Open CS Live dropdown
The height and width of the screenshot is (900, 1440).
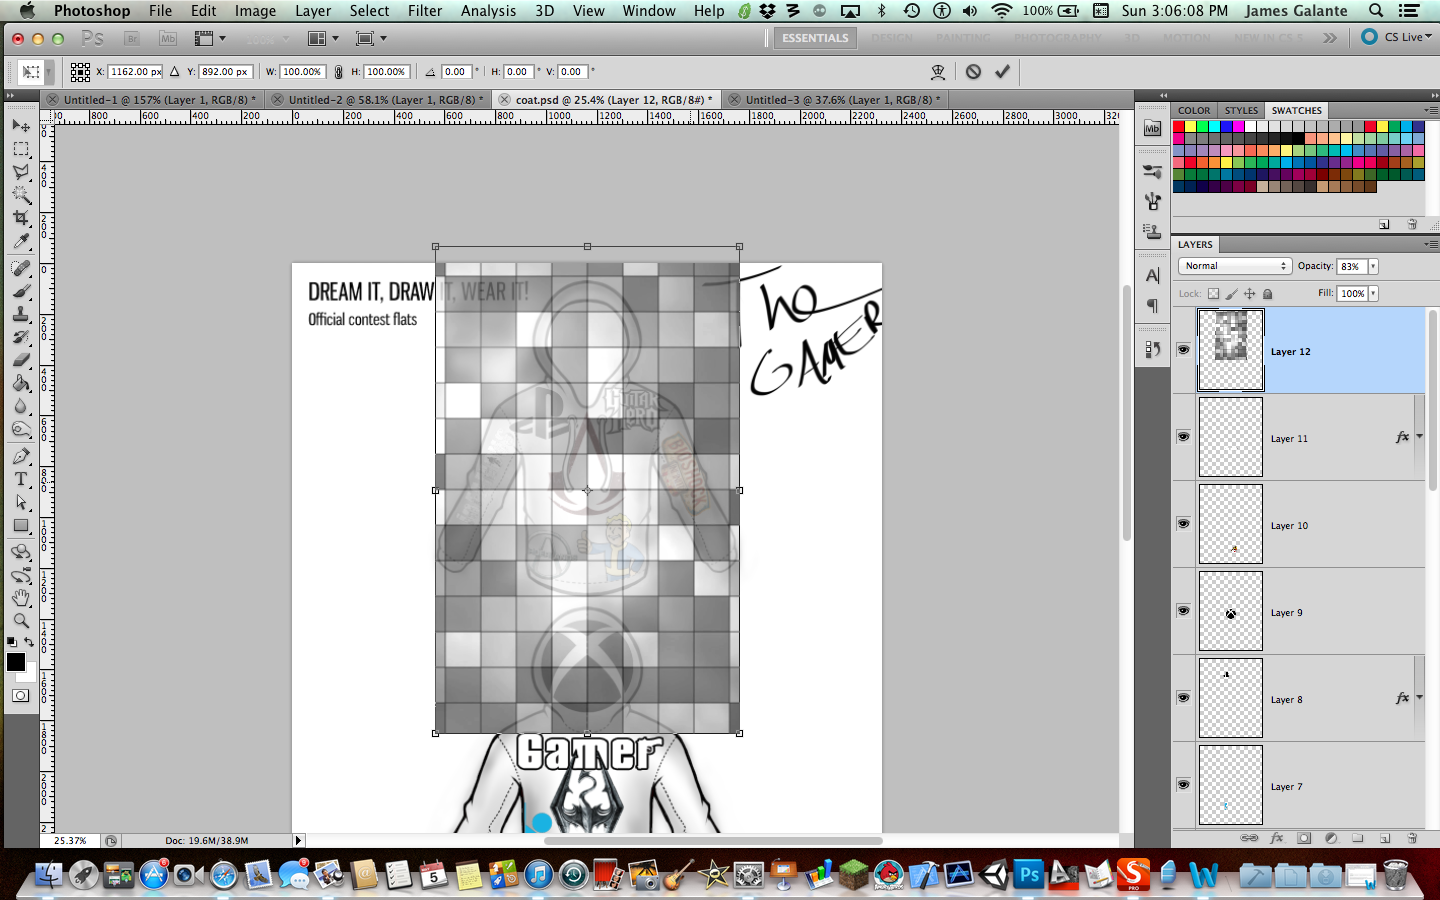point(1397,37)
